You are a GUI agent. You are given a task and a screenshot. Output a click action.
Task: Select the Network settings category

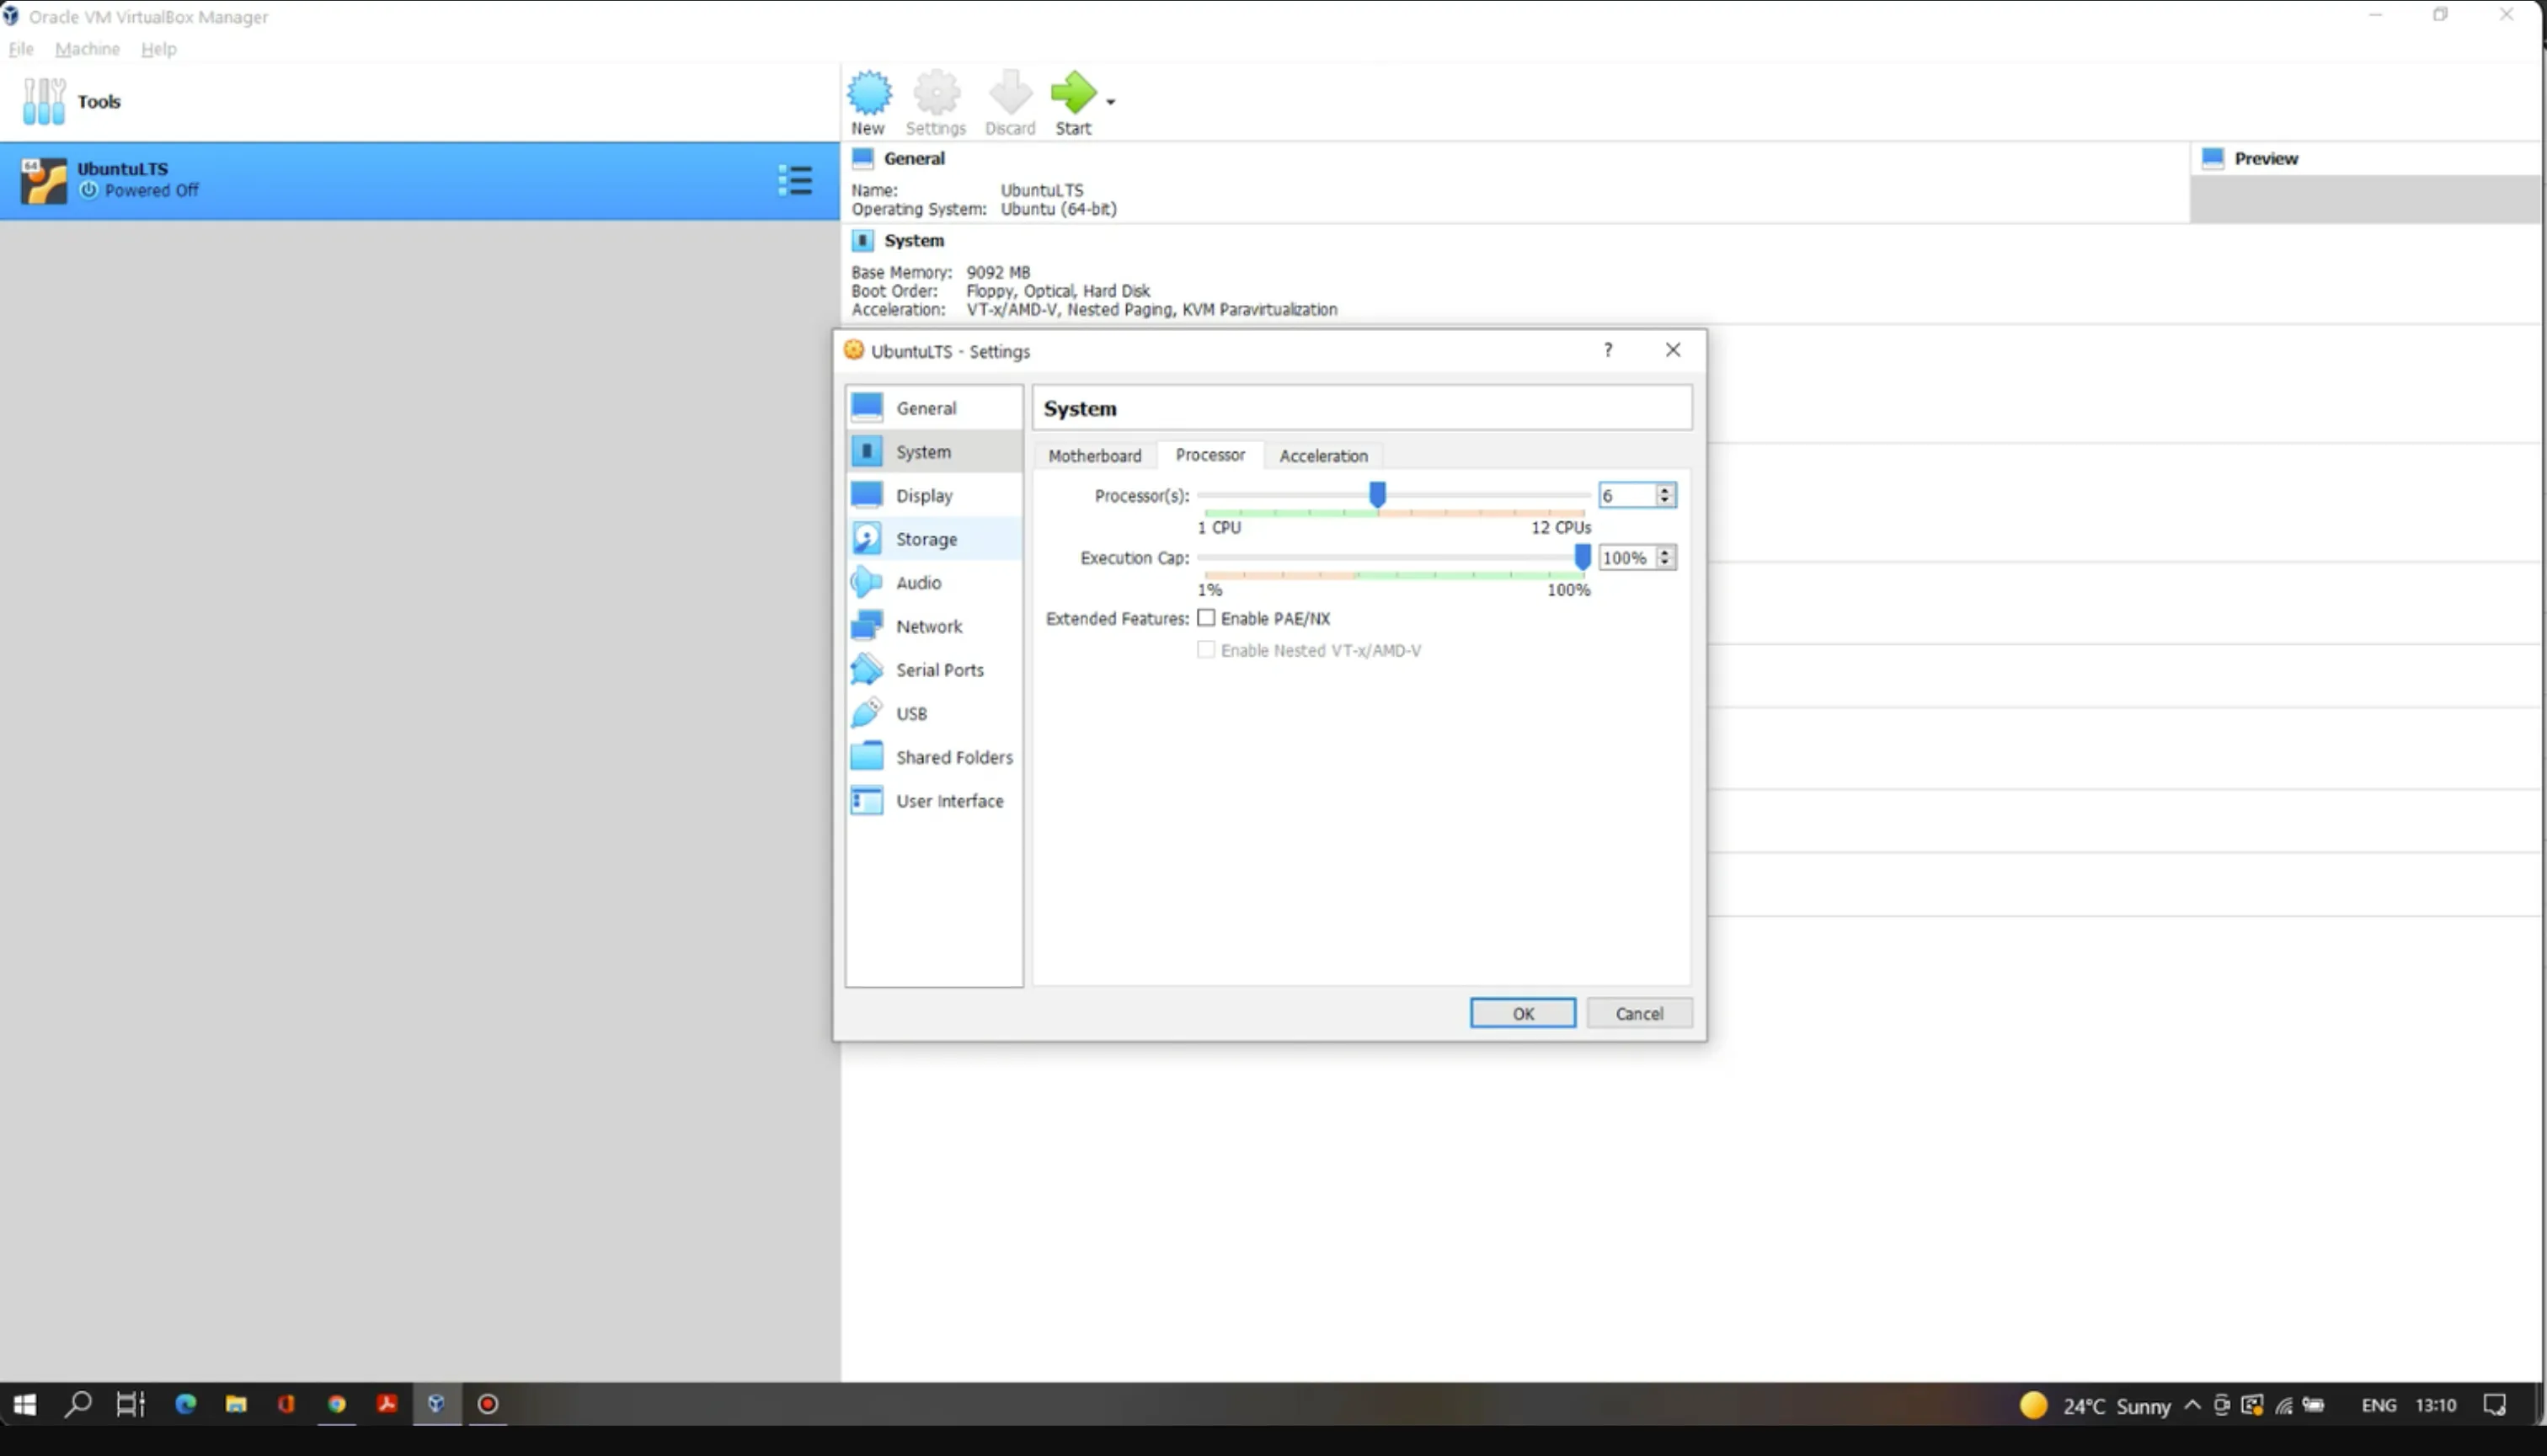click(928, 627)
